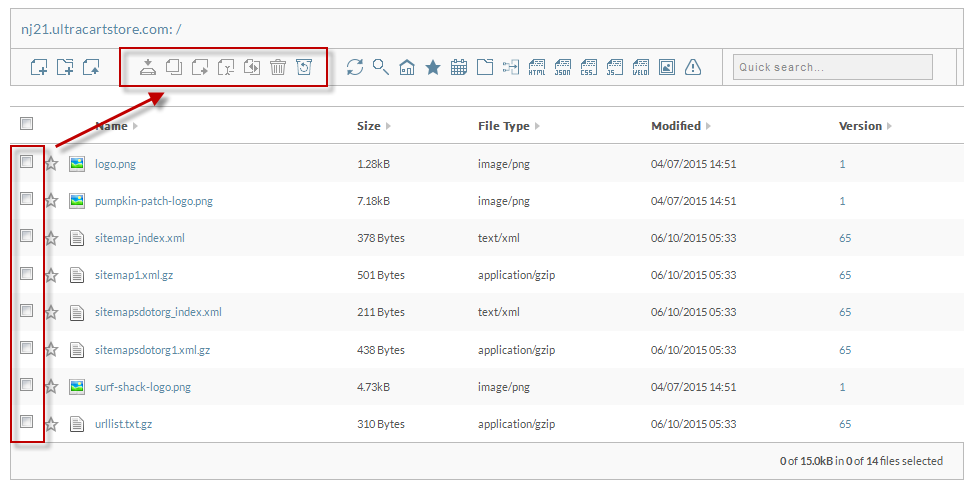The height and width of the screenshot is (488, 971).
Task: Click version 1 of logo.png
Action: (x=842, y=164)
